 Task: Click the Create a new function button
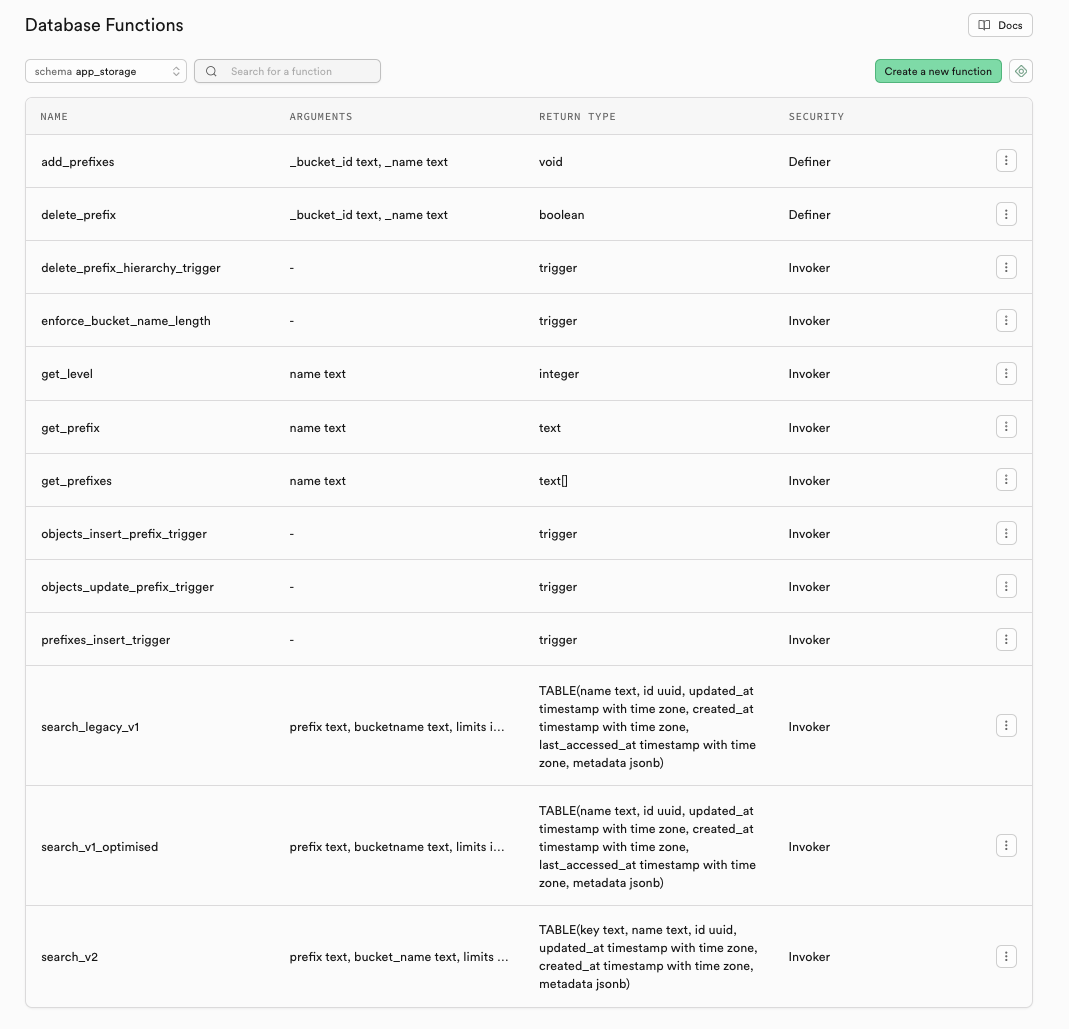(938, 71)
